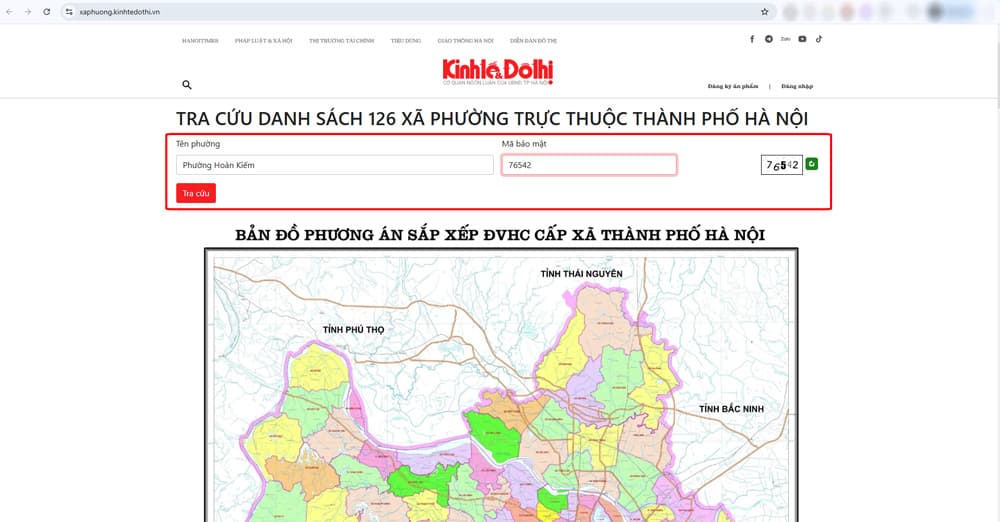Viewport: 1000px width, 522px height.
Task: Refresh the captcha with green reload icon
Action: coord(812,164)
